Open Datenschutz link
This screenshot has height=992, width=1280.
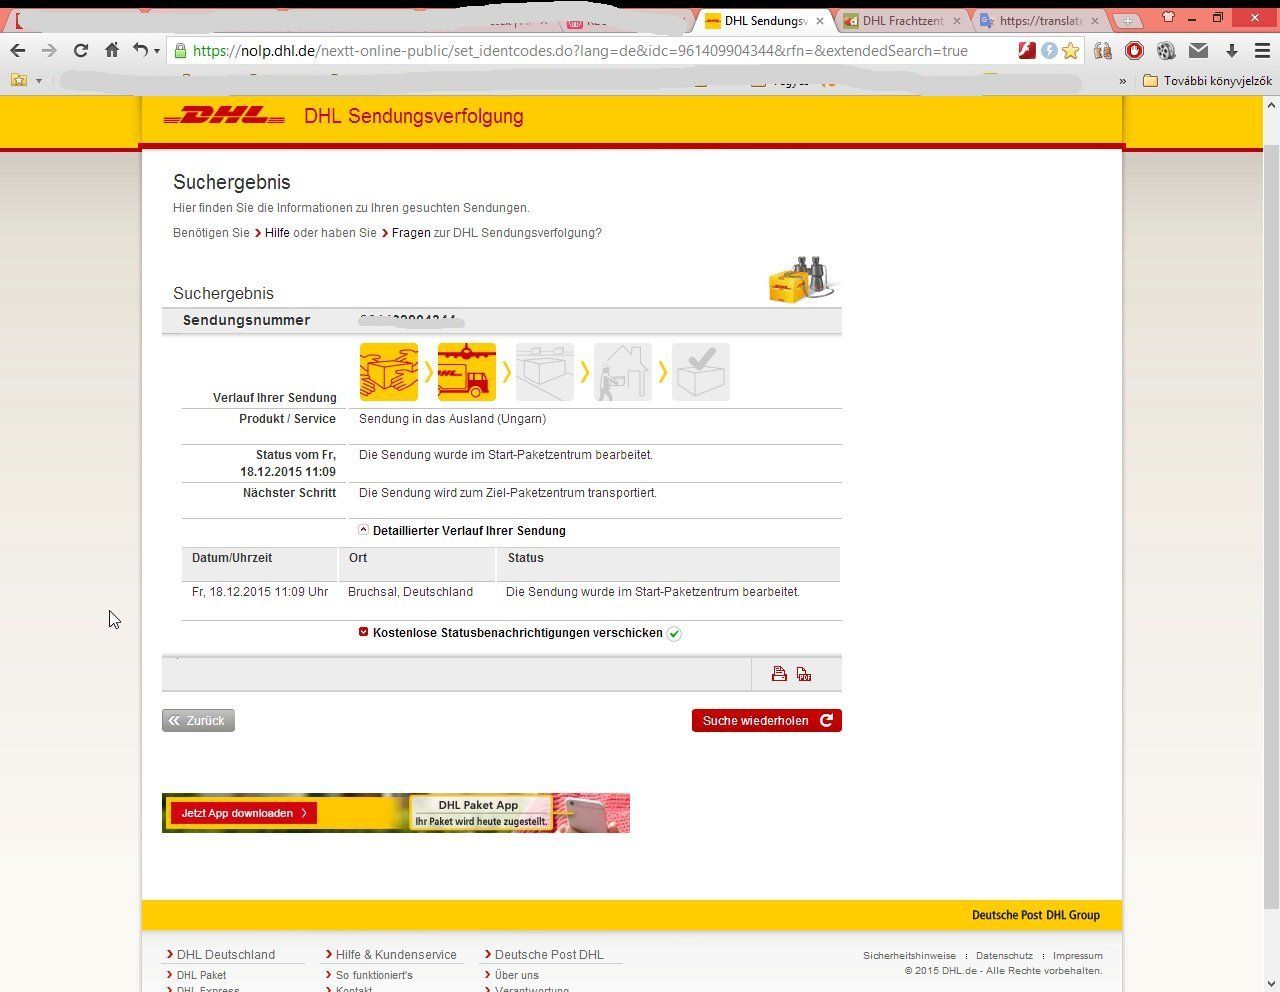(x=1004, y=956)
